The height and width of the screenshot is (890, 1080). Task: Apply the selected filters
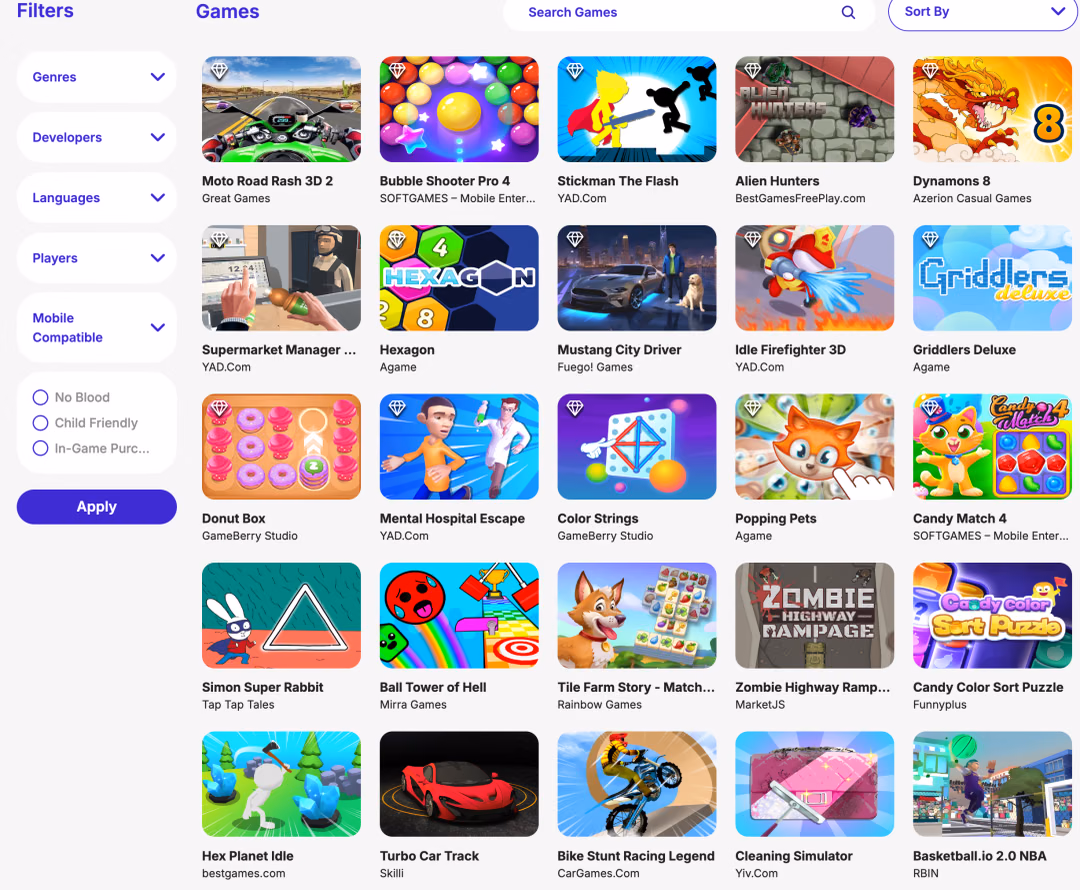(x=96, y=507)
